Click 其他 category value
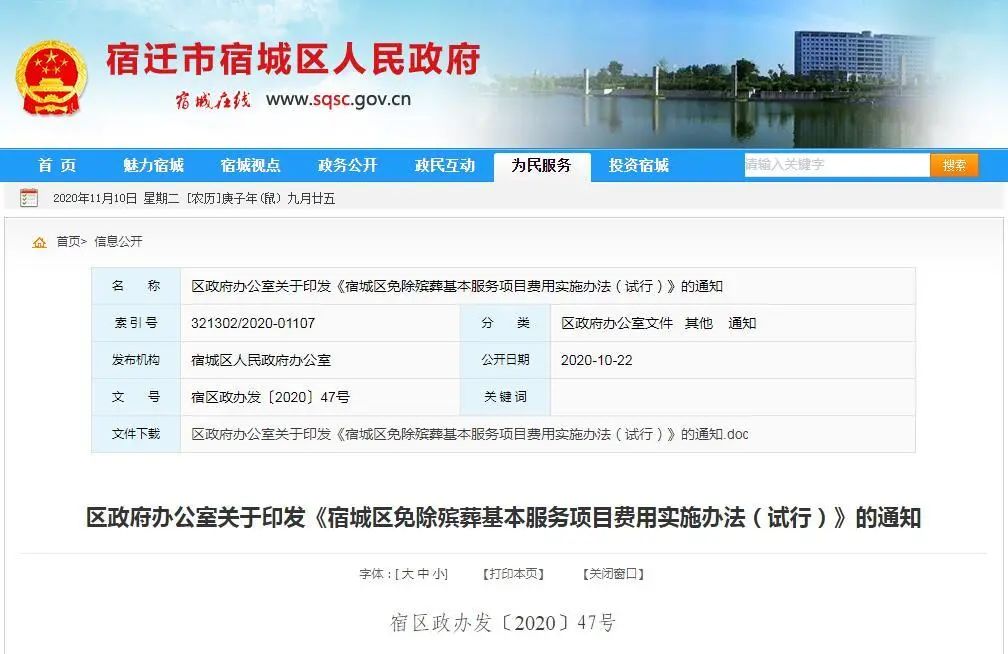Image resolution: width=1008 pixels, height=654 pixels. pyautogui.click(x=699, y=323)
